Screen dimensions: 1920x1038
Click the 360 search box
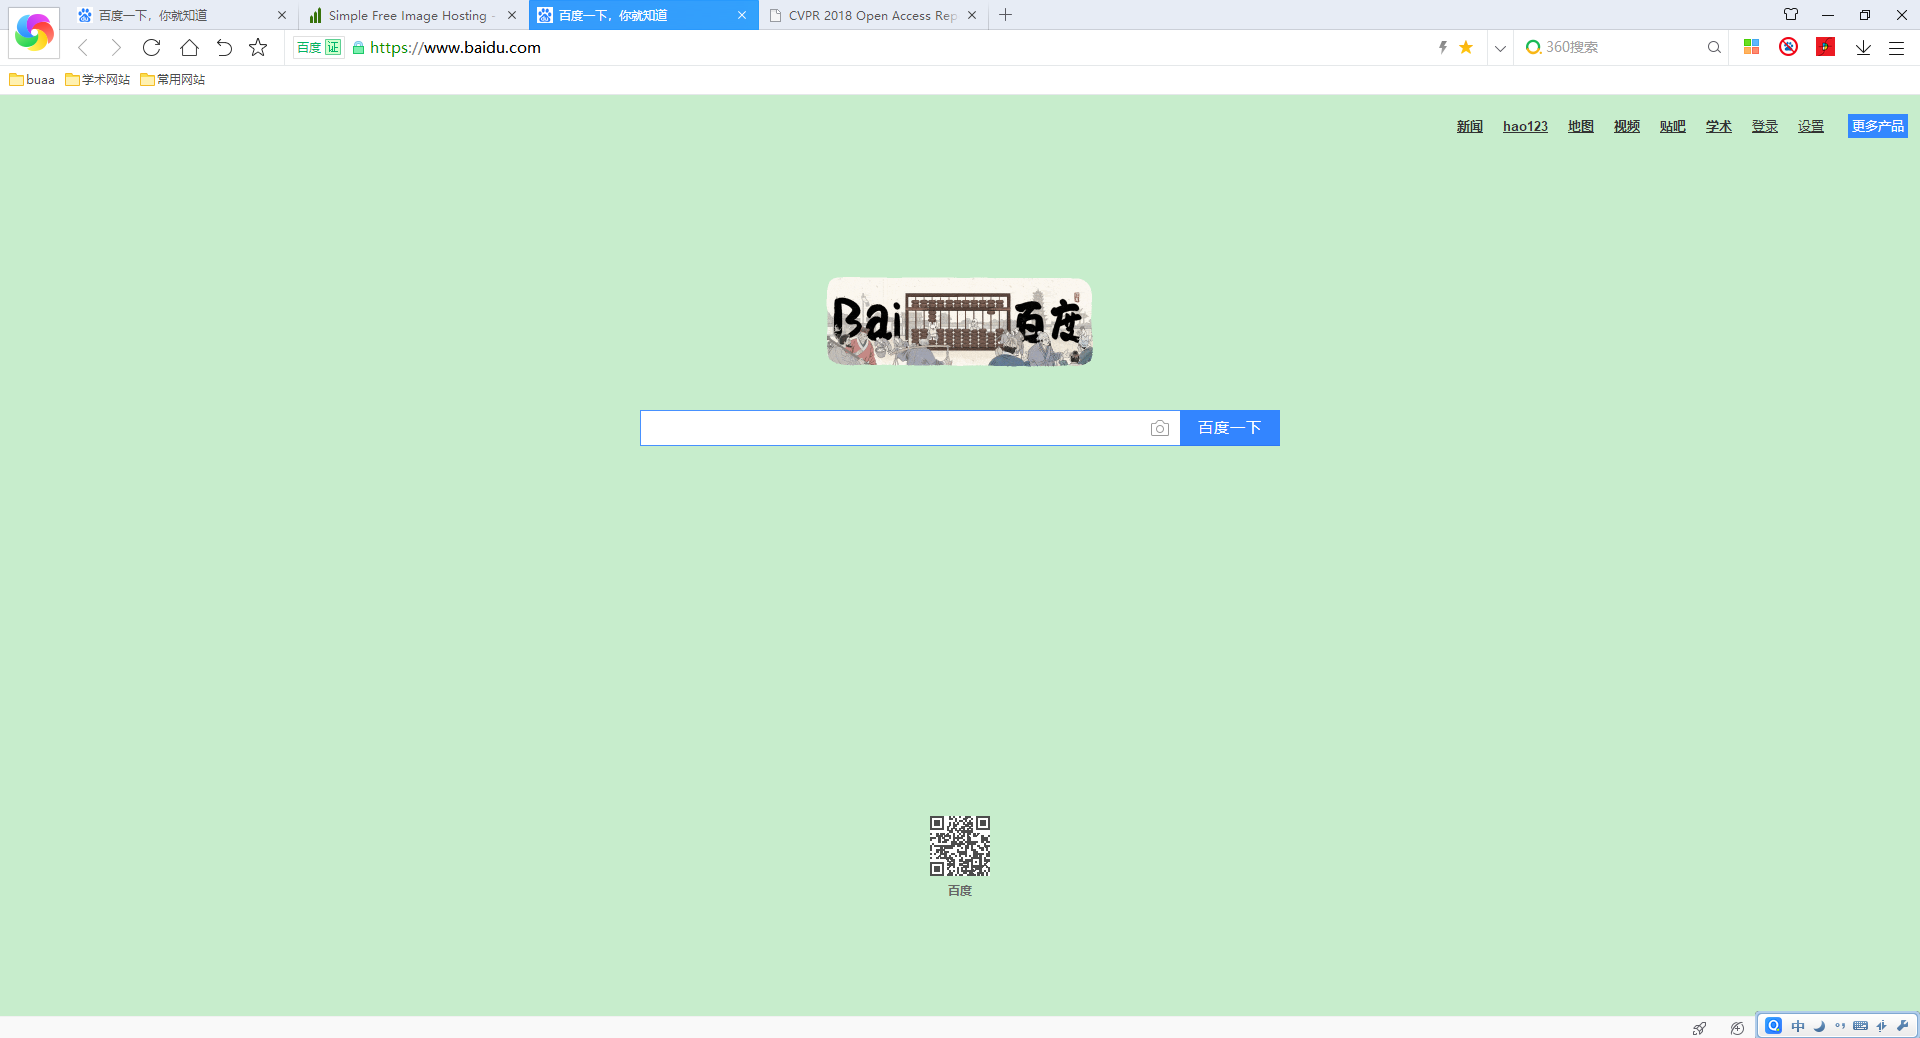point(1620,47)
